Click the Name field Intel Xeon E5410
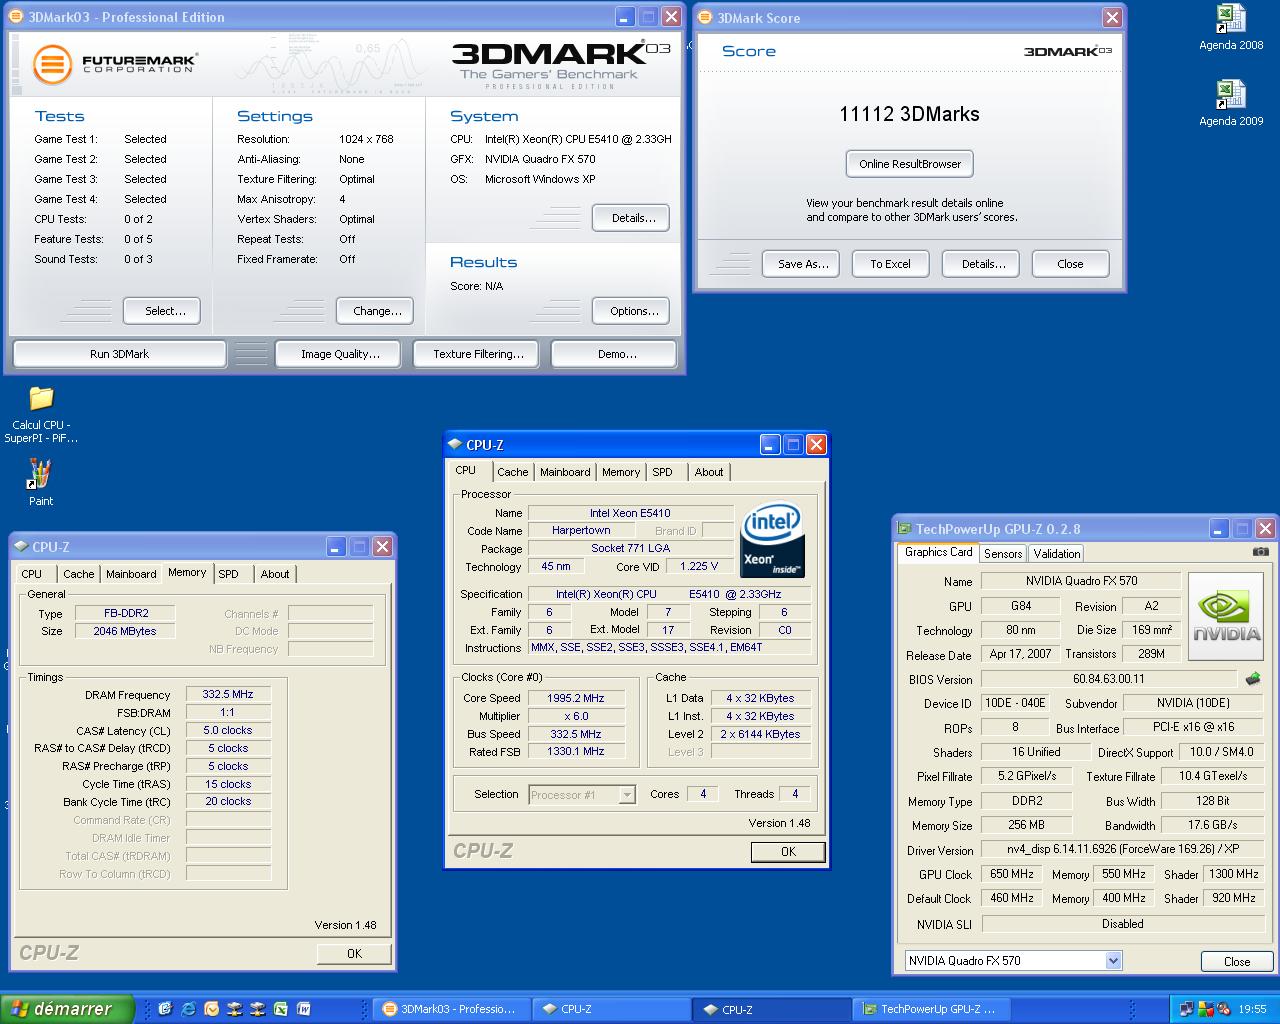 coord(630,513)
